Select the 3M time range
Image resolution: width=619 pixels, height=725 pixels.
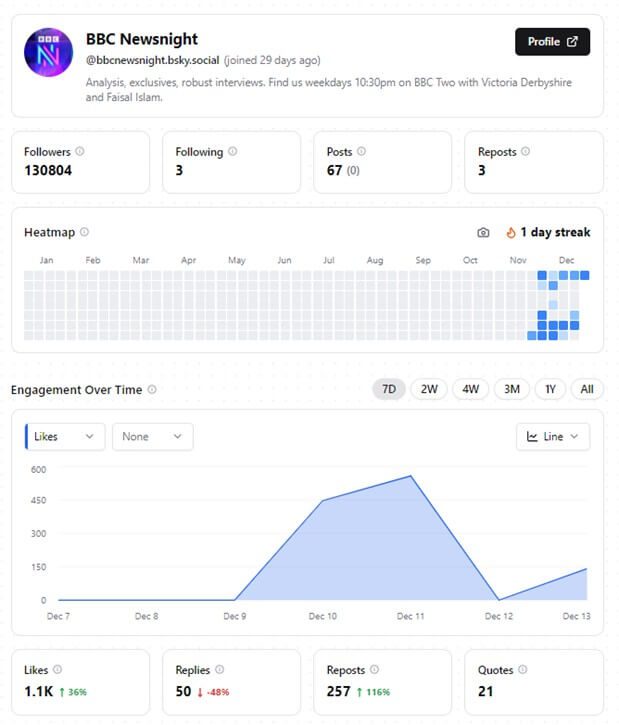(x=512, y=389)
